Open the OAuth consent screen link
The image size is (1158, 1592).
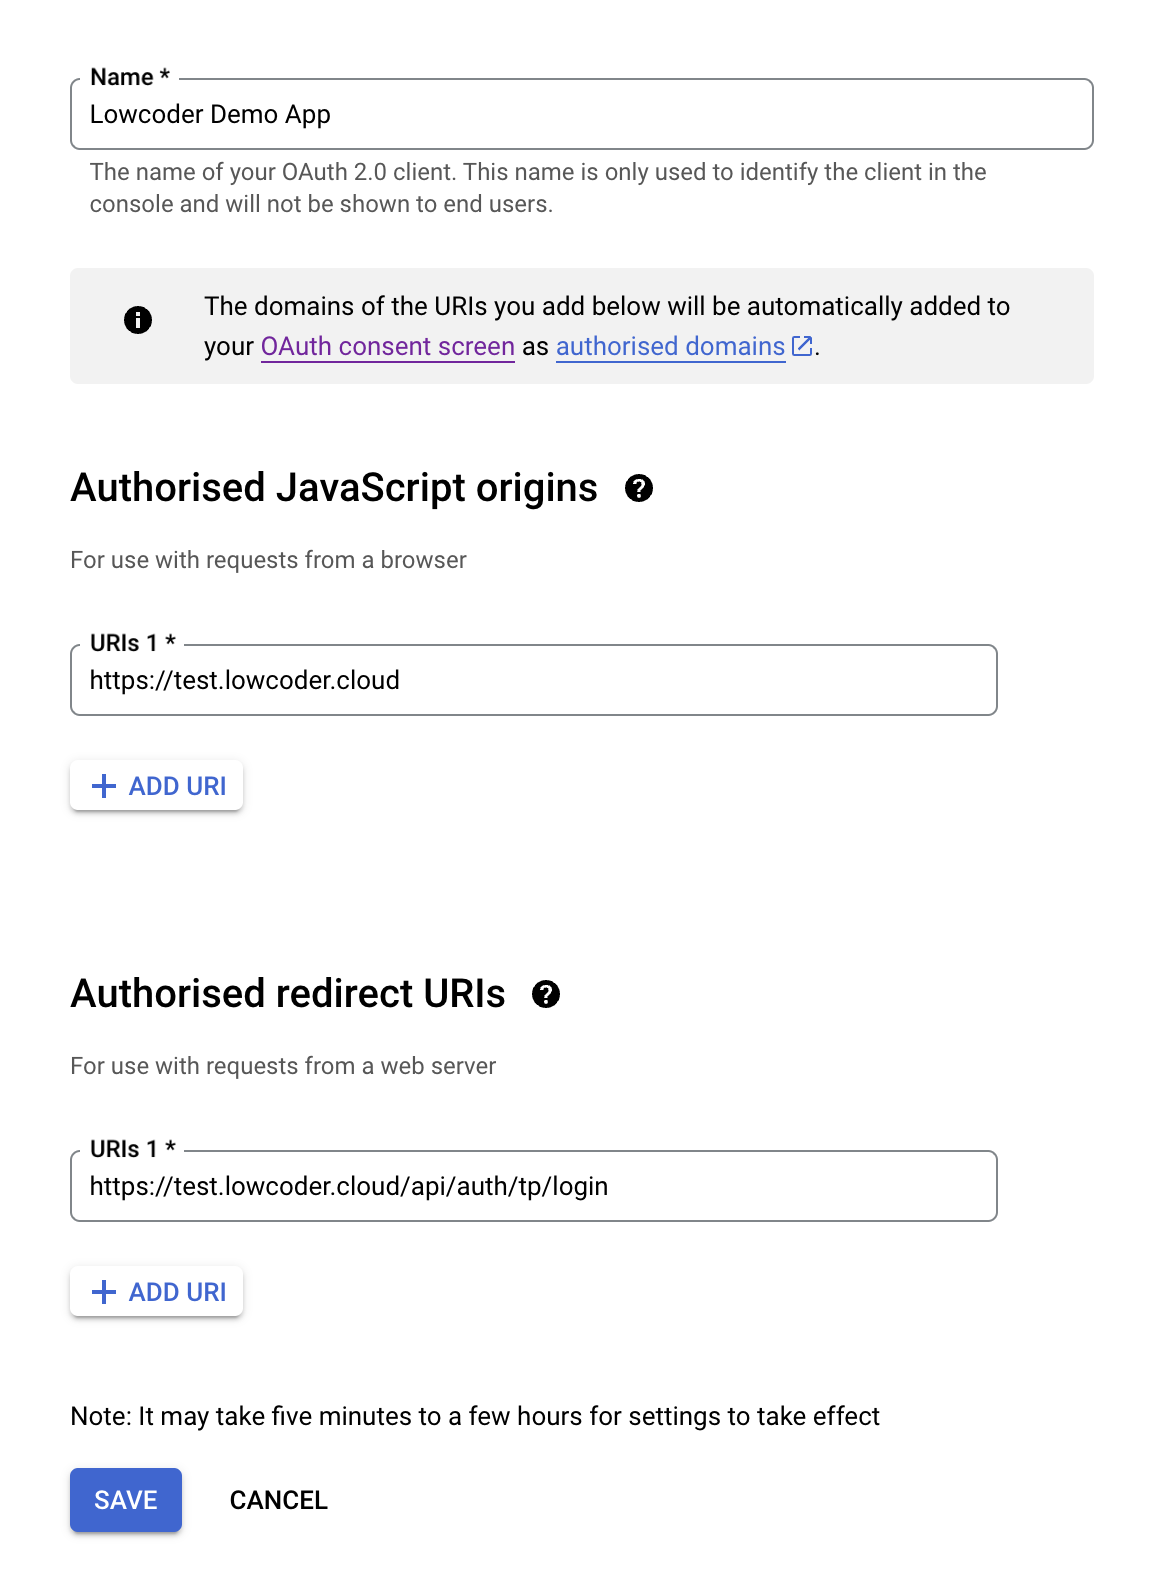coord(387,346)
